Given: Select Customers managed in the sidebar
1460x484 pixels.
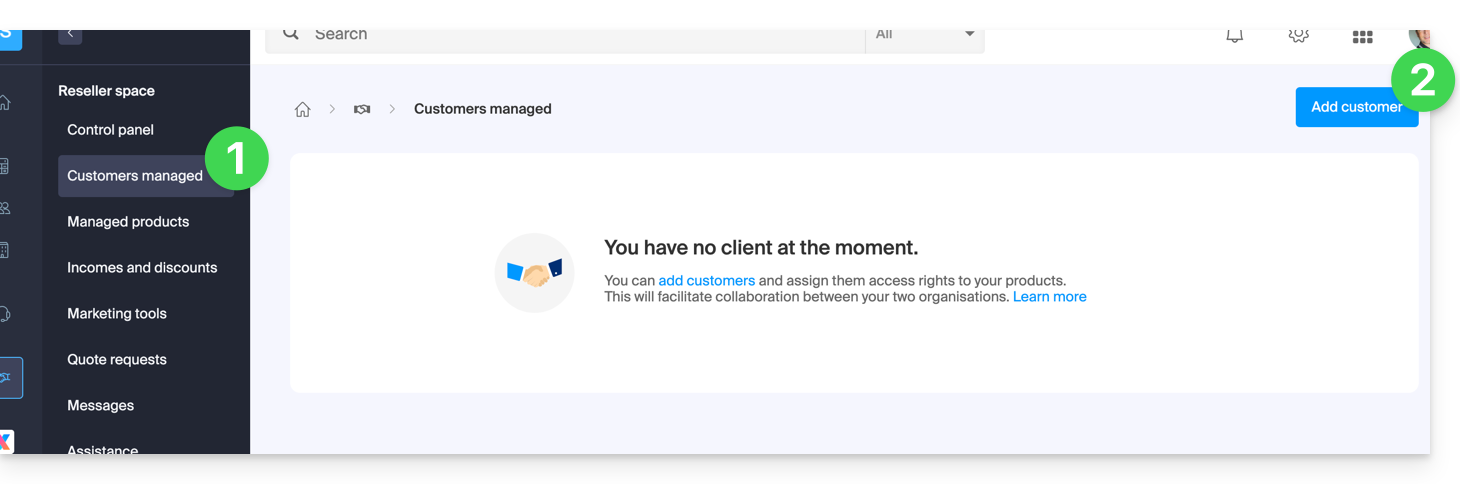Looking at the screenshot, I should pyautogui.click(x=146, y=176).
